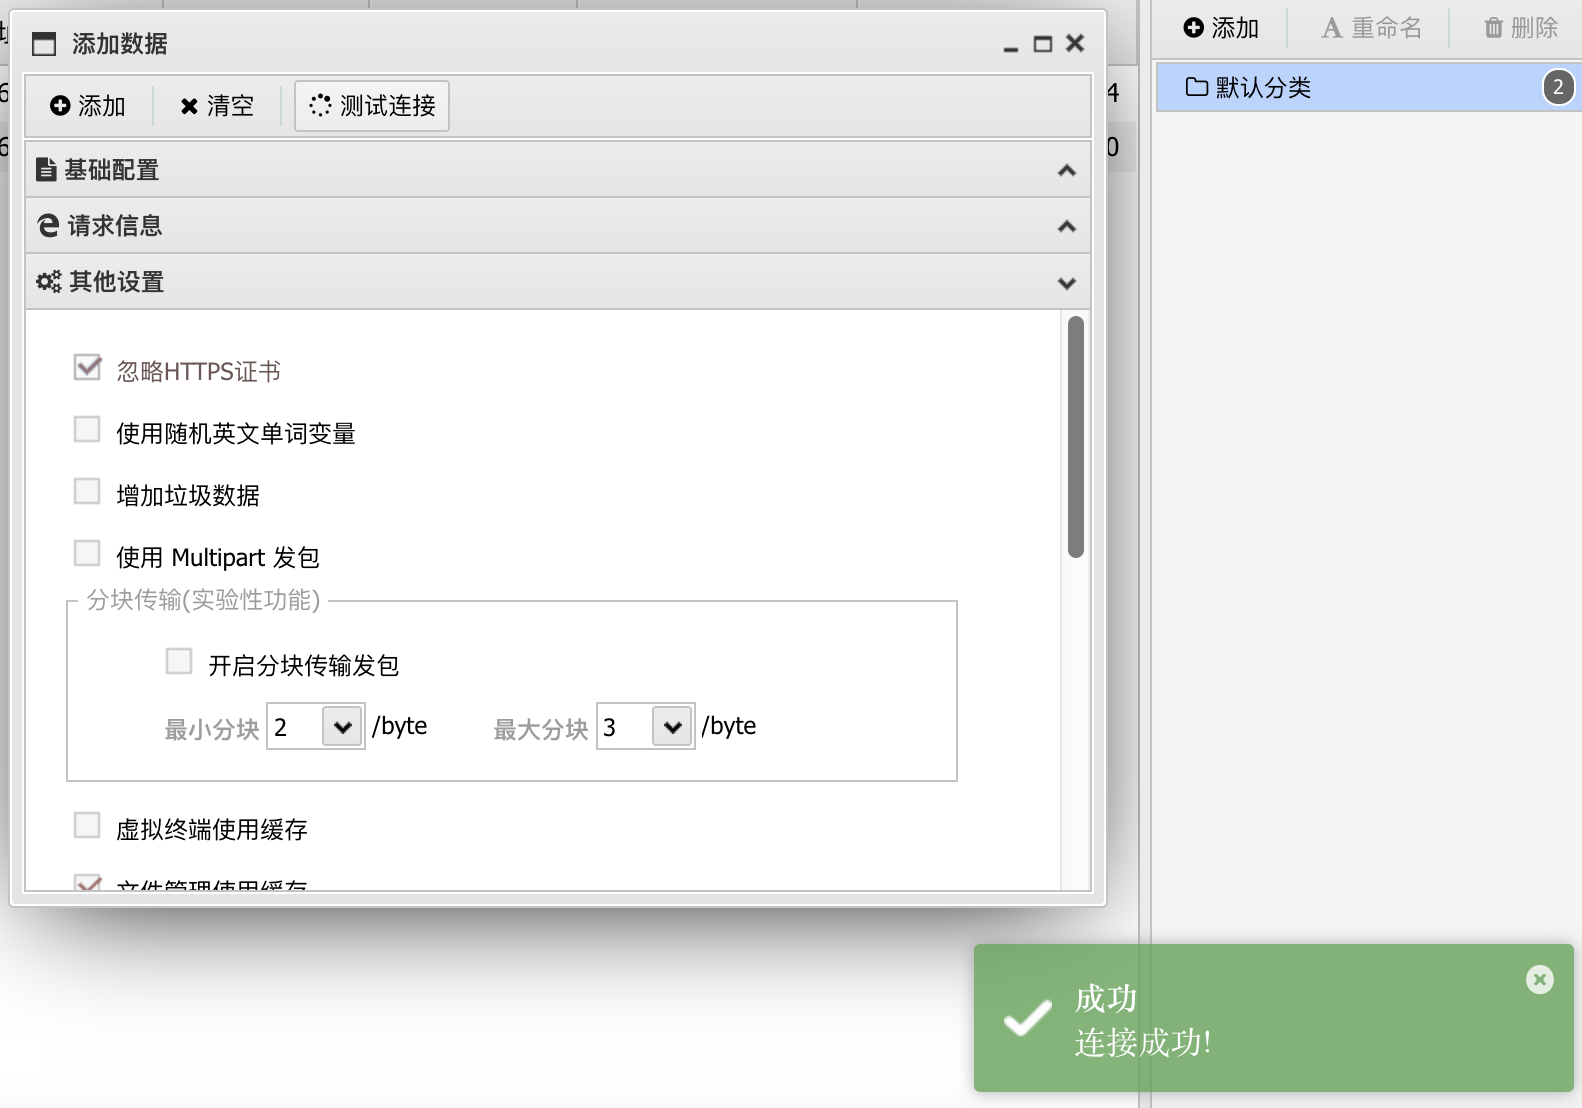Screen dimensions: 1582x1108
Task: Select the 默认分类 folder
Action: point(1263,88)
